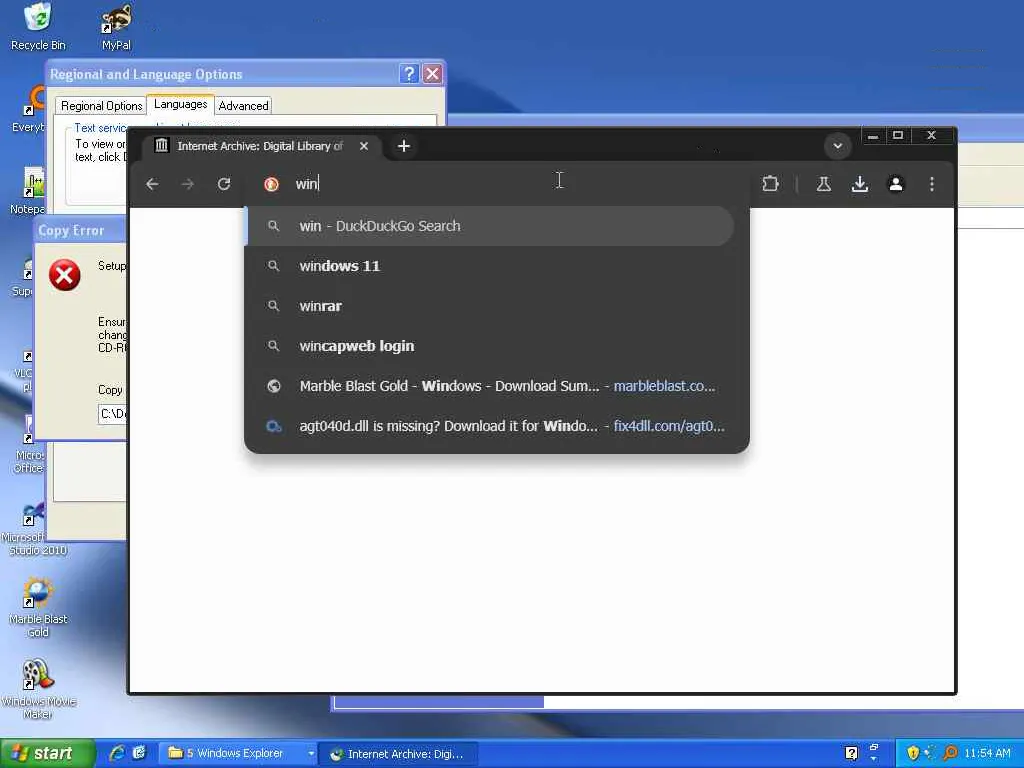This screenshot has height=768, width=1024.
Task: Click the Start button
Action: [47, 754]
